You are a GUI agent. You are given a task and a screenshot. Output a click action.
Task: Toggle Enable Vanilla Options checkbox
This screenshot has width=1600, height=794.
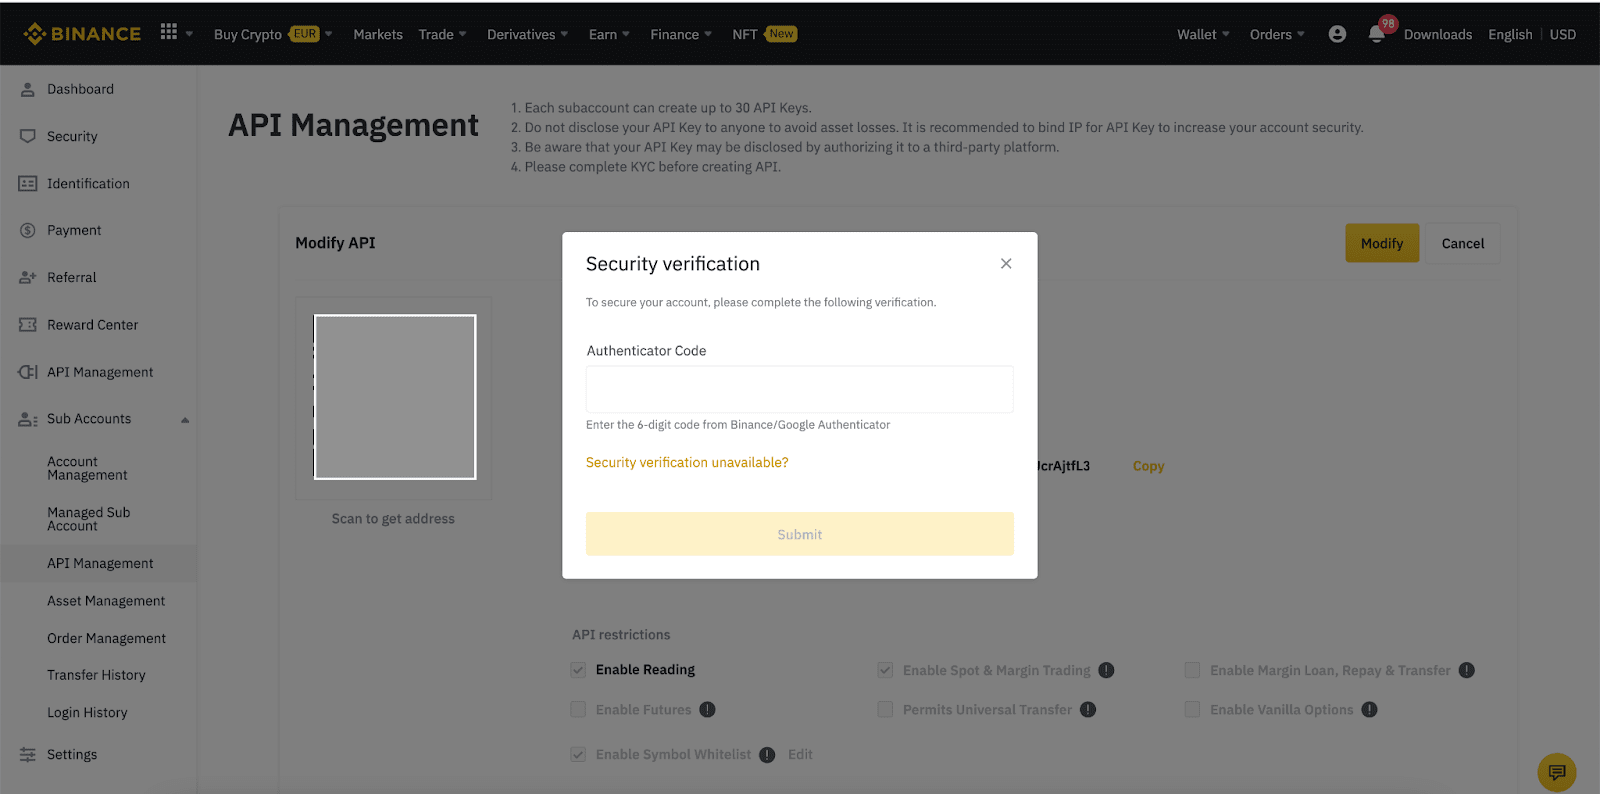click(1192, 709)
